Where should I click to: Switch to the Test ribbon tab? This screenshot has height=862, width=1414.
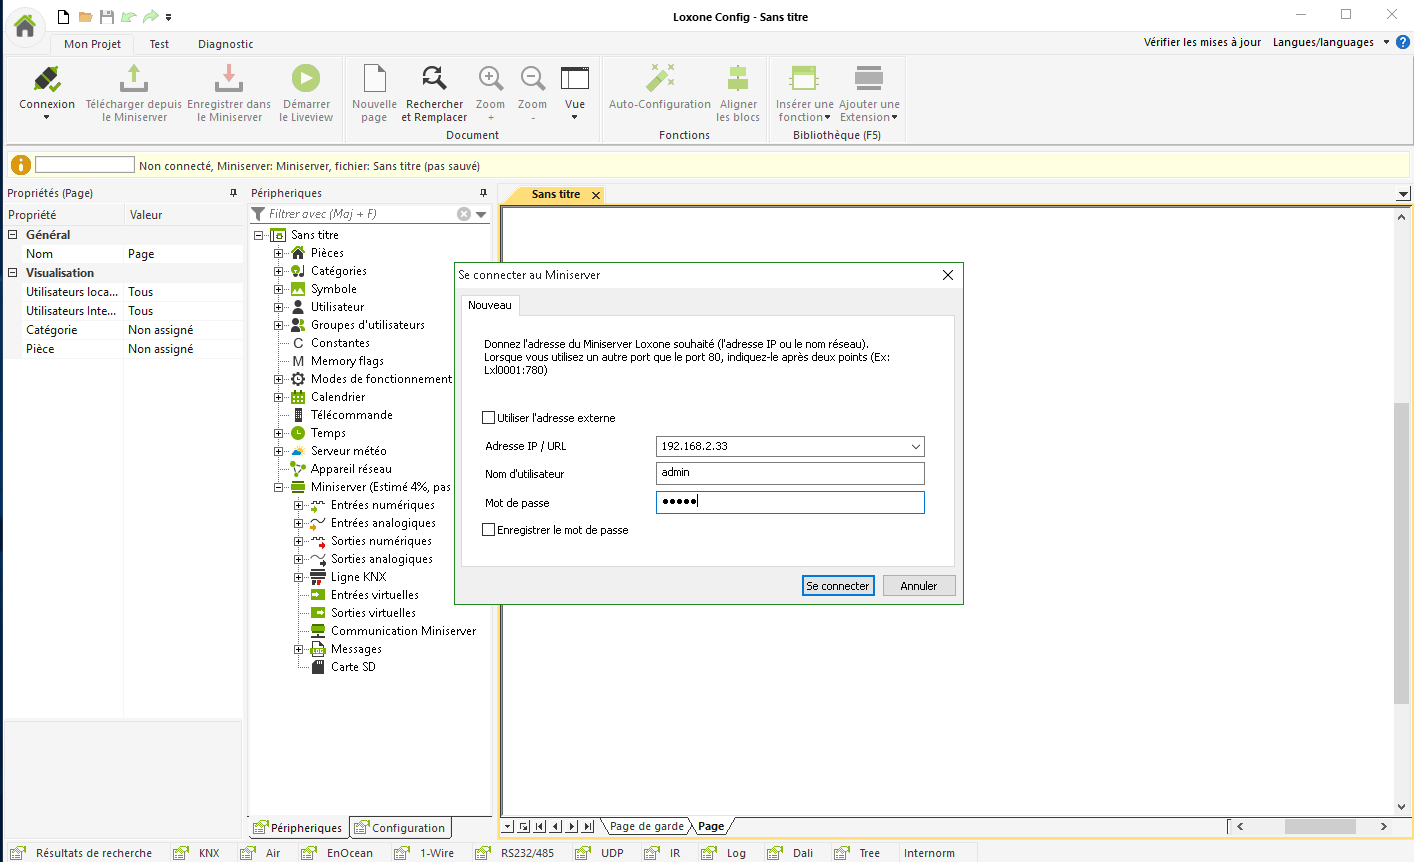159,44
